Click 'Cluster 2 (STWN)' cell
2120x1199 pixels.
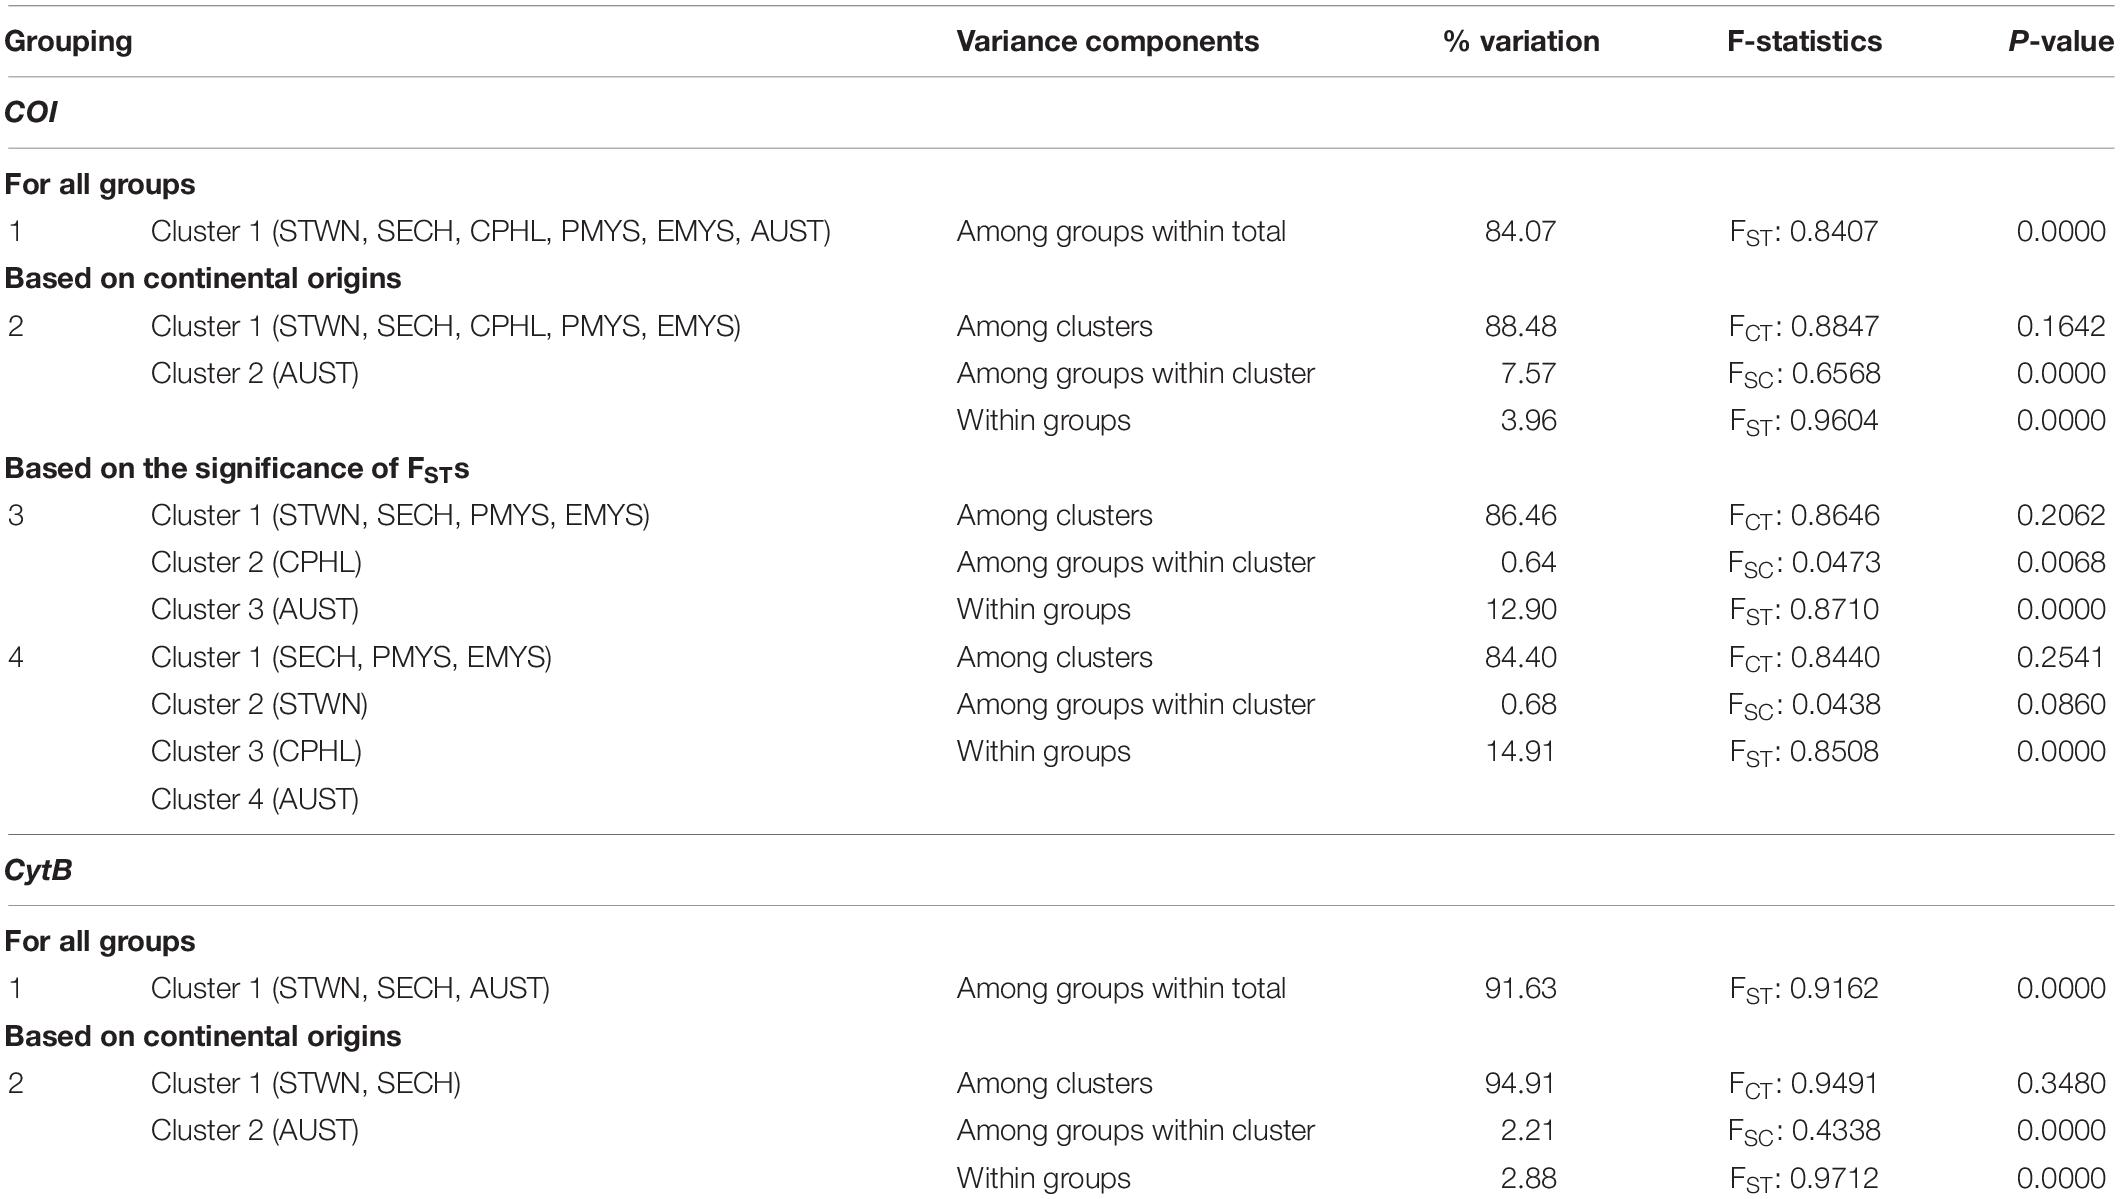pyautogui.click(x=259, y=705)
